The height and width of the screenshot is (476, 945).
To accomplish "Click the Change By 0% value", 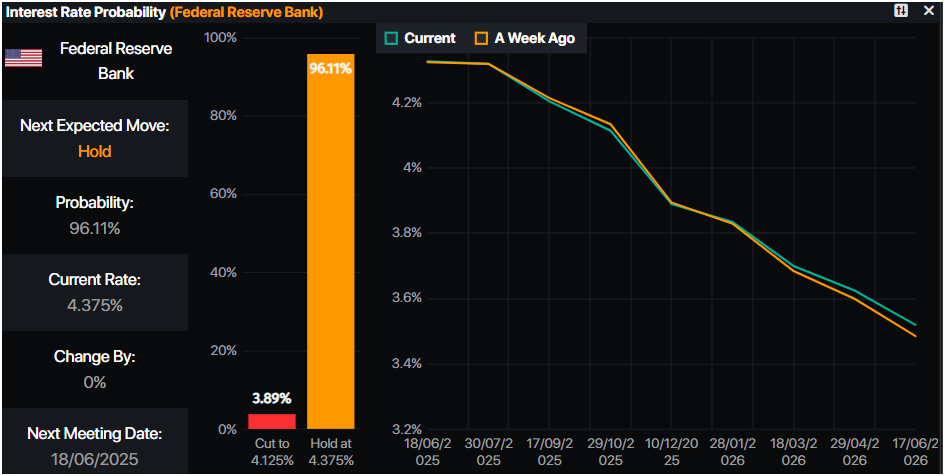I will click(95, 382).
